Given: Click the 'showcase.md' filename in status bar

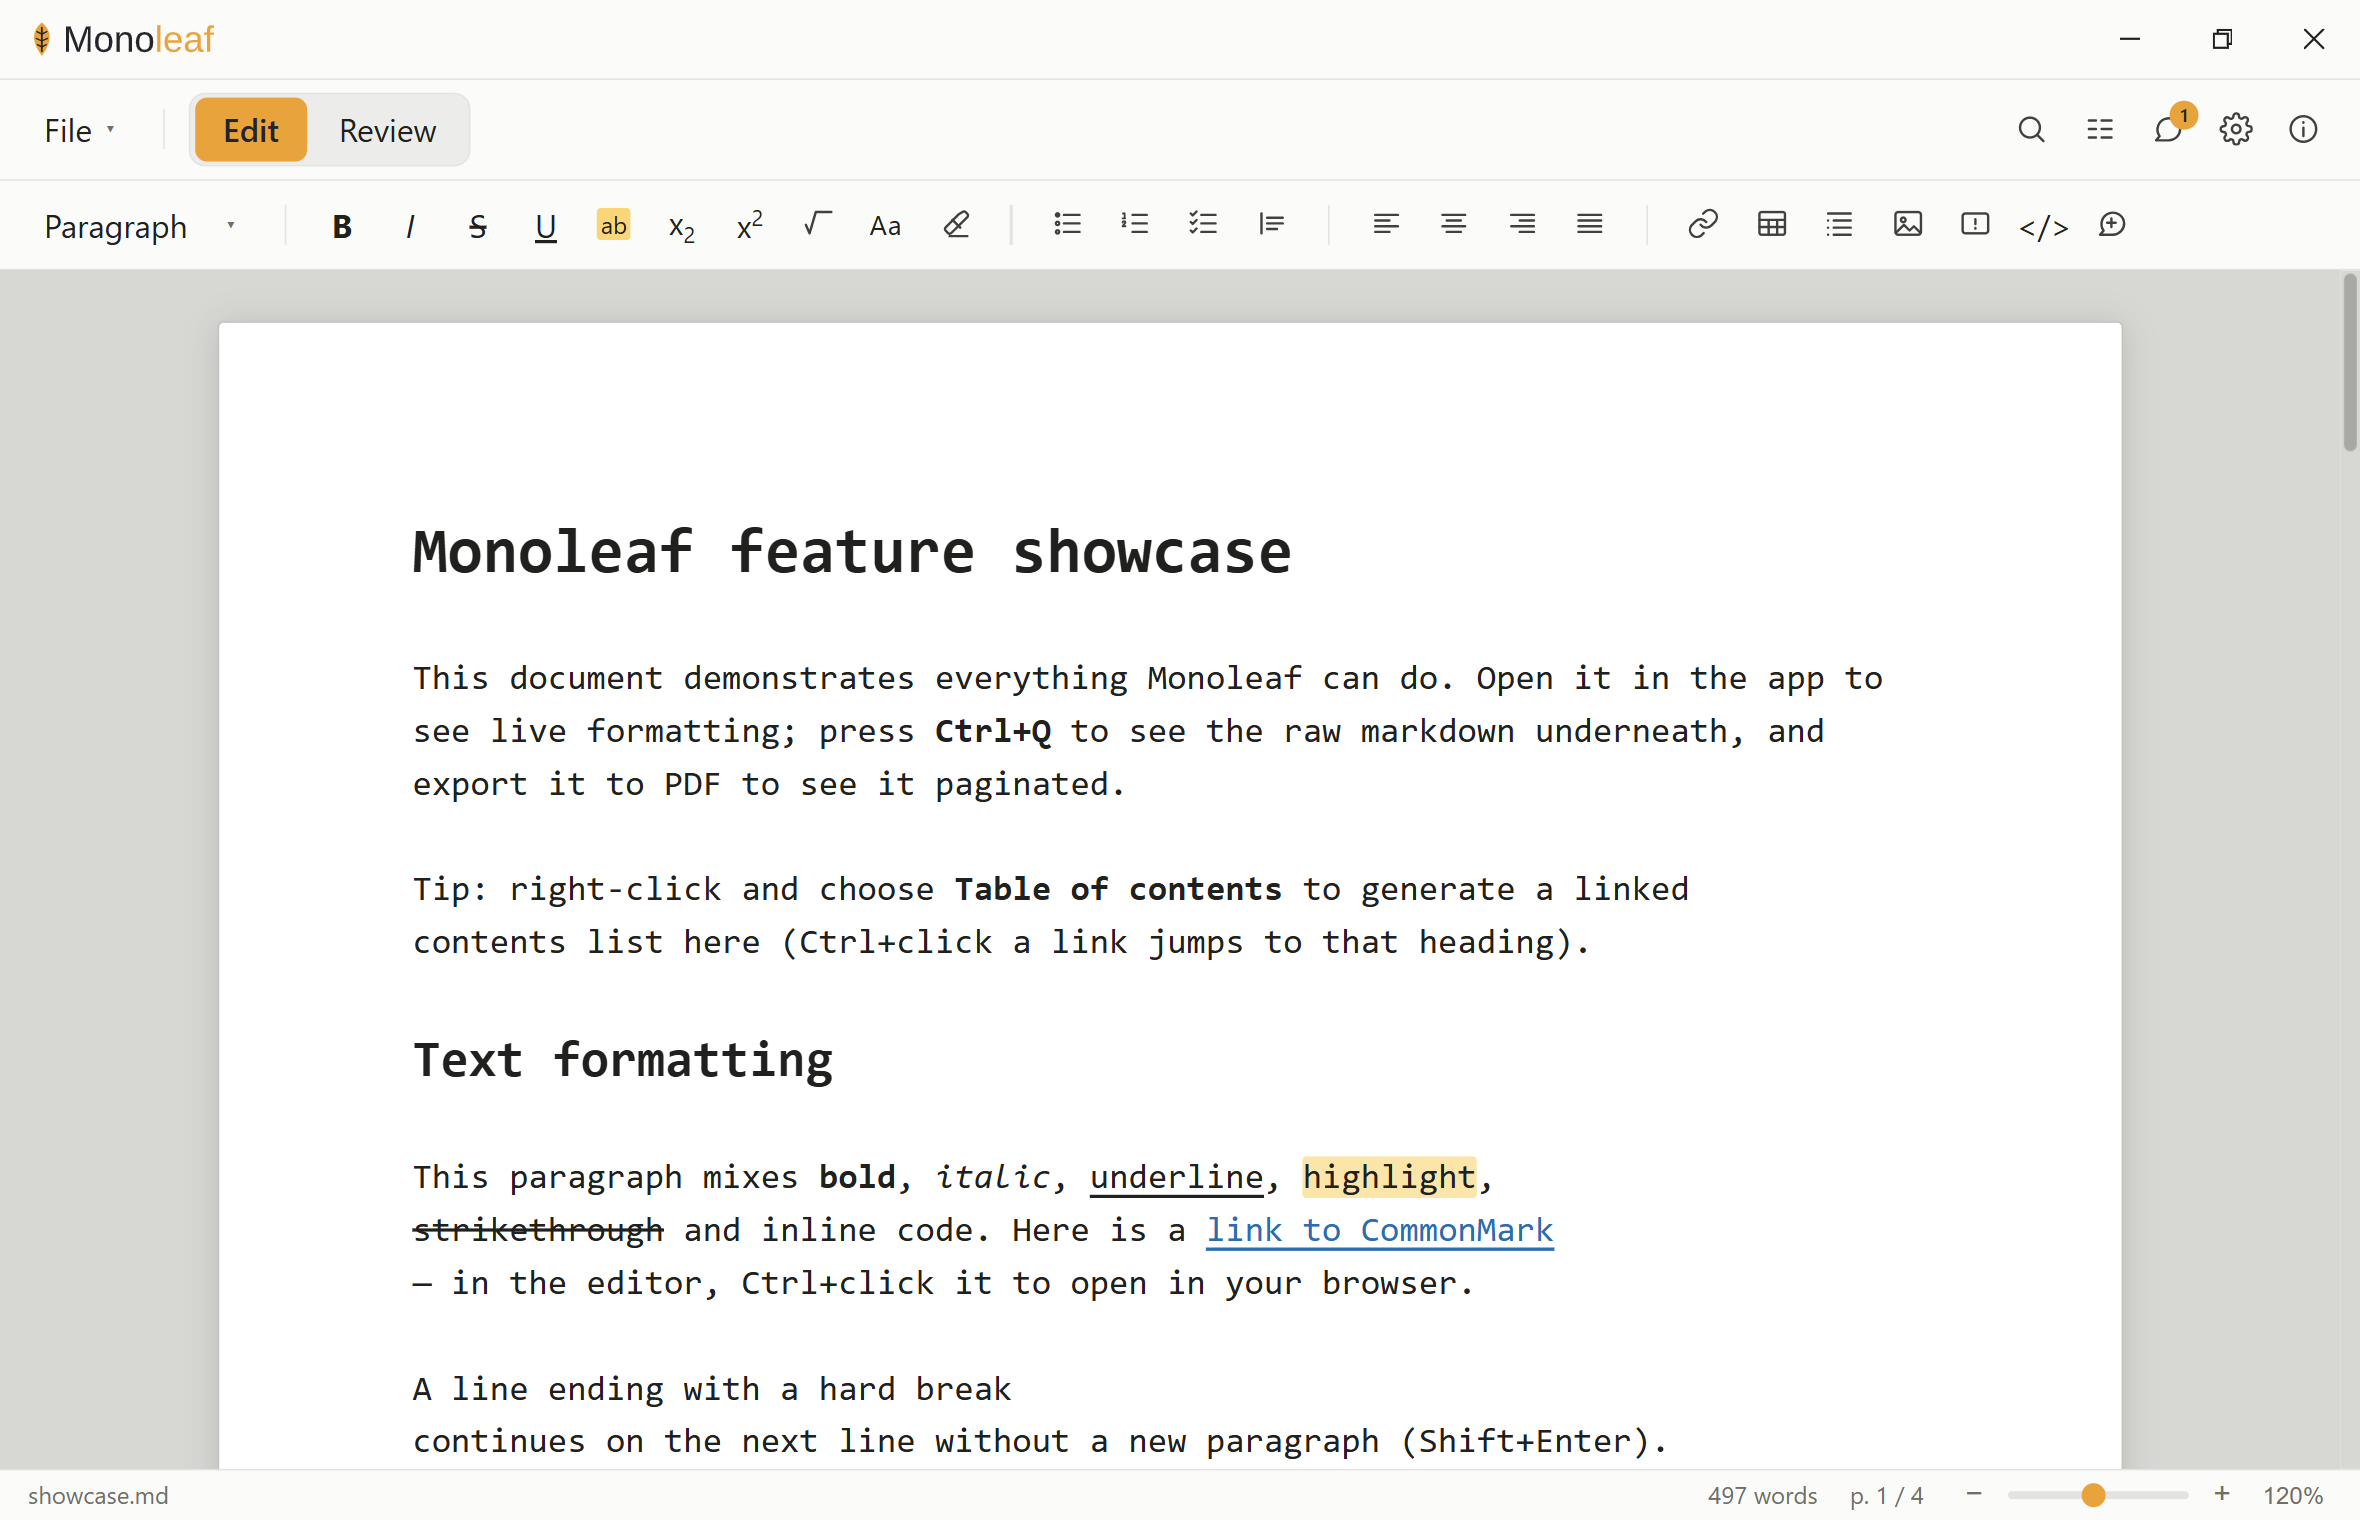Looking at the screenshot, I should pyautogui.click(x=98, y=1496).
